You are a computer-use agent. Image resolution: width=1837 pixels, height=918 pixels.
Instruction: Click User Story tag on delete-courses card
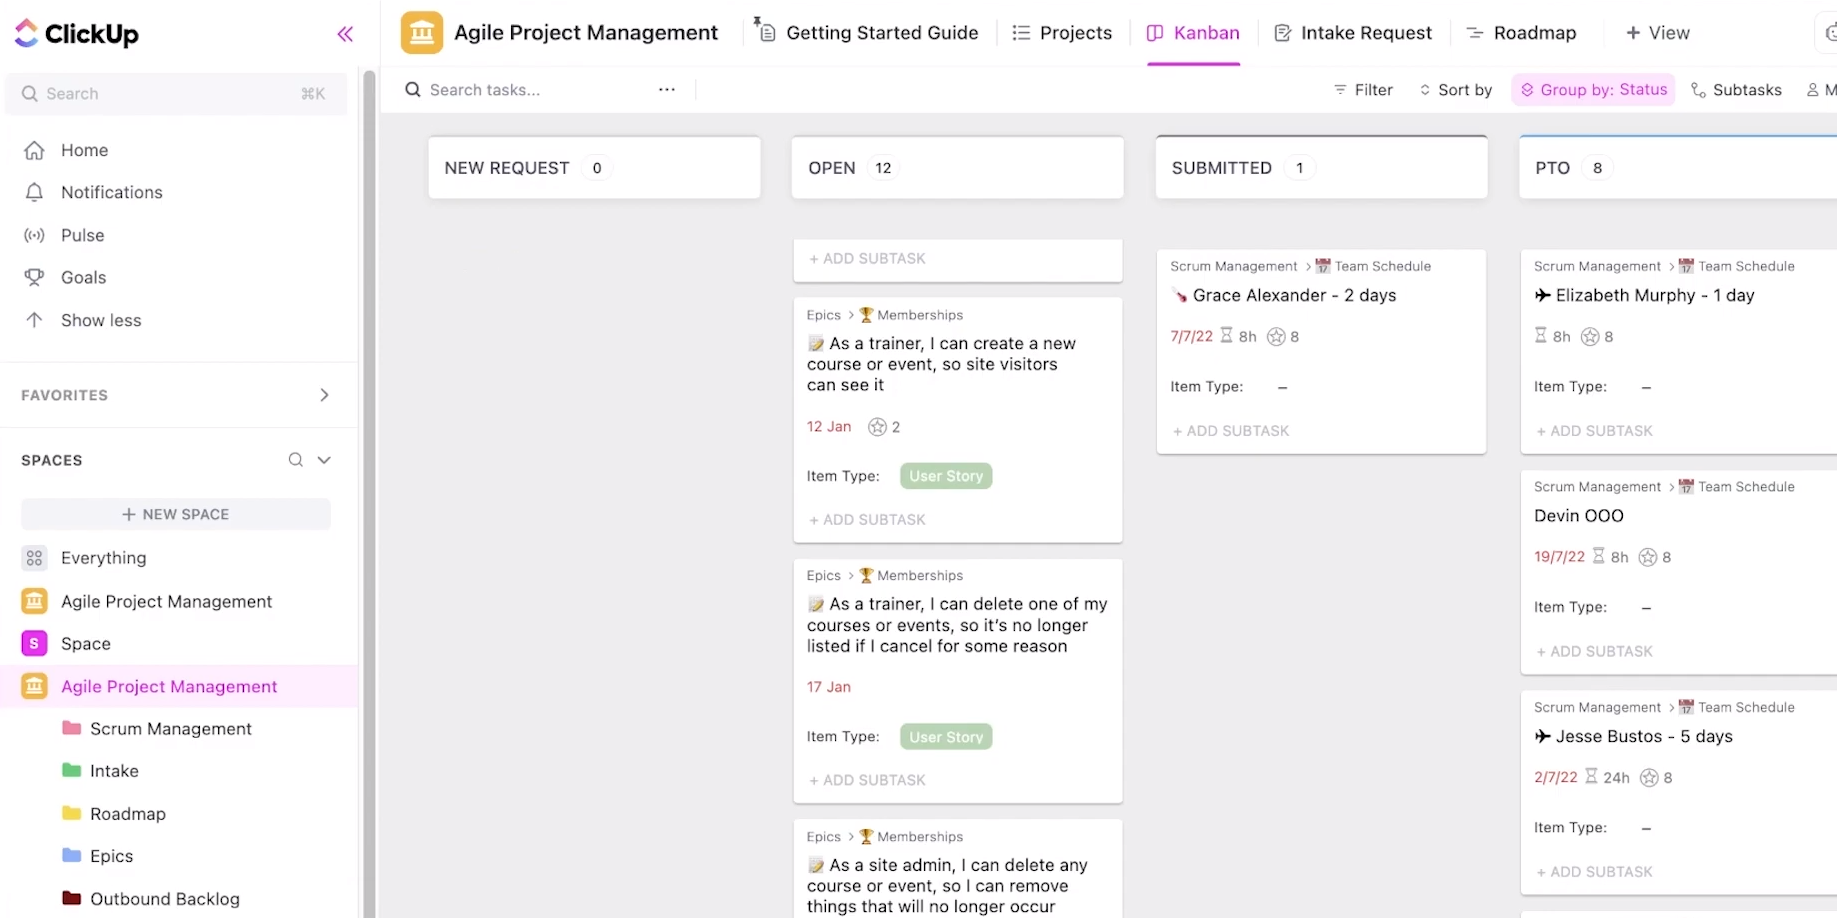(946, 737)
